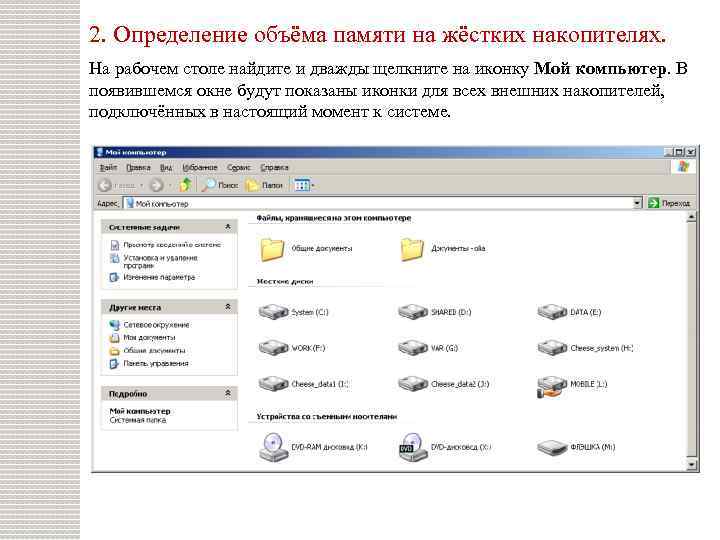This screenshot has height=540, width=720.
Task: Click the vertical scrollbar down arrow
Action: click(692, 465)
